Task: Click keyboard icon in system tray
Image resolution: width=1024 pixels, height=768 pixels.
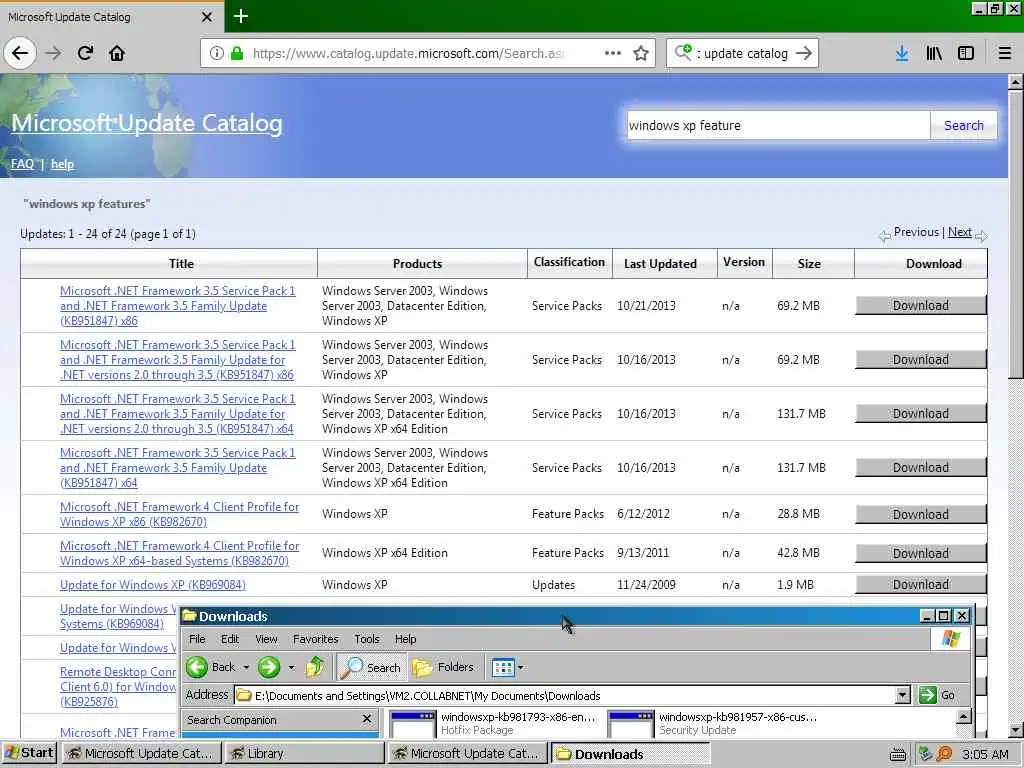Action: (898, 754)
